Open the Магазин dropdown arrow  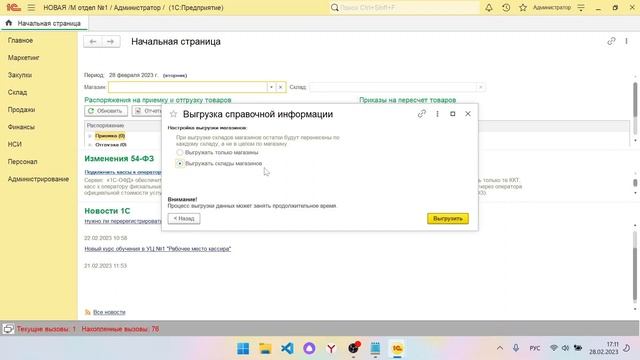(271, 87)
